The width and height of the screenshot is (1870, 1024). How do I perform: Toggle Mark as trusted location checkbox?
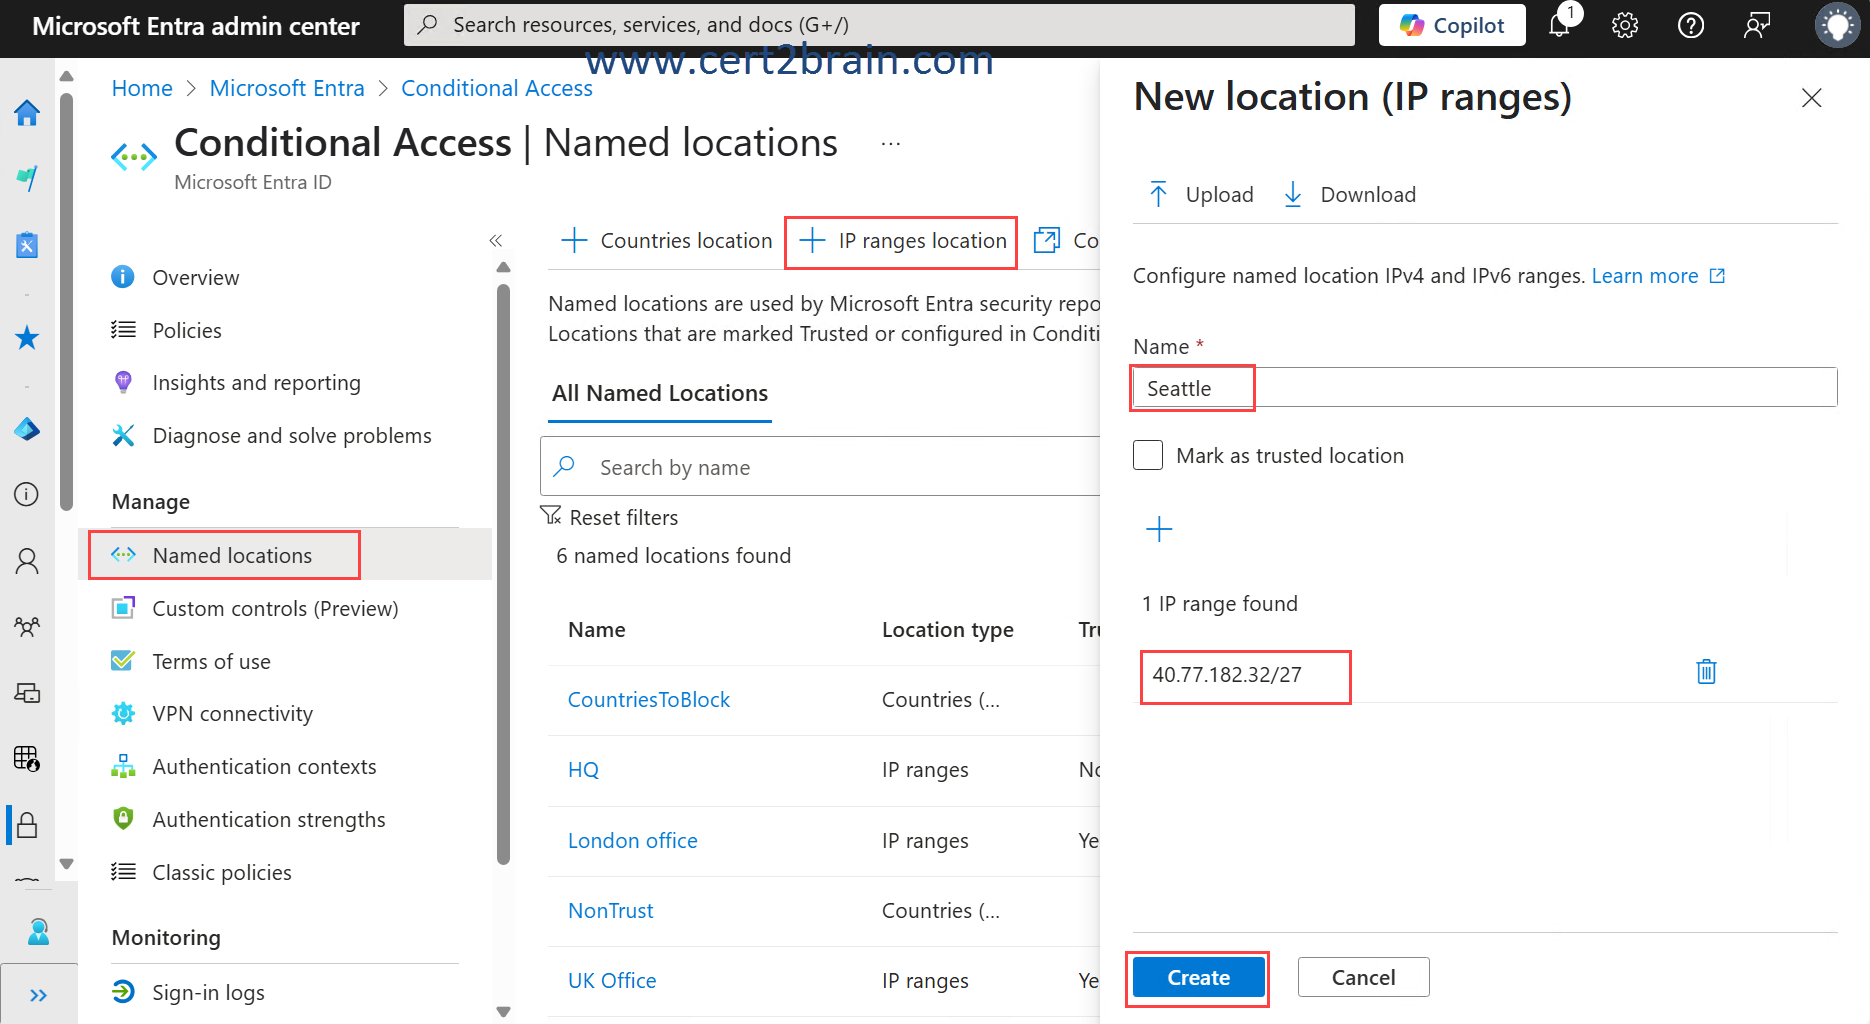pos(1148,455)
